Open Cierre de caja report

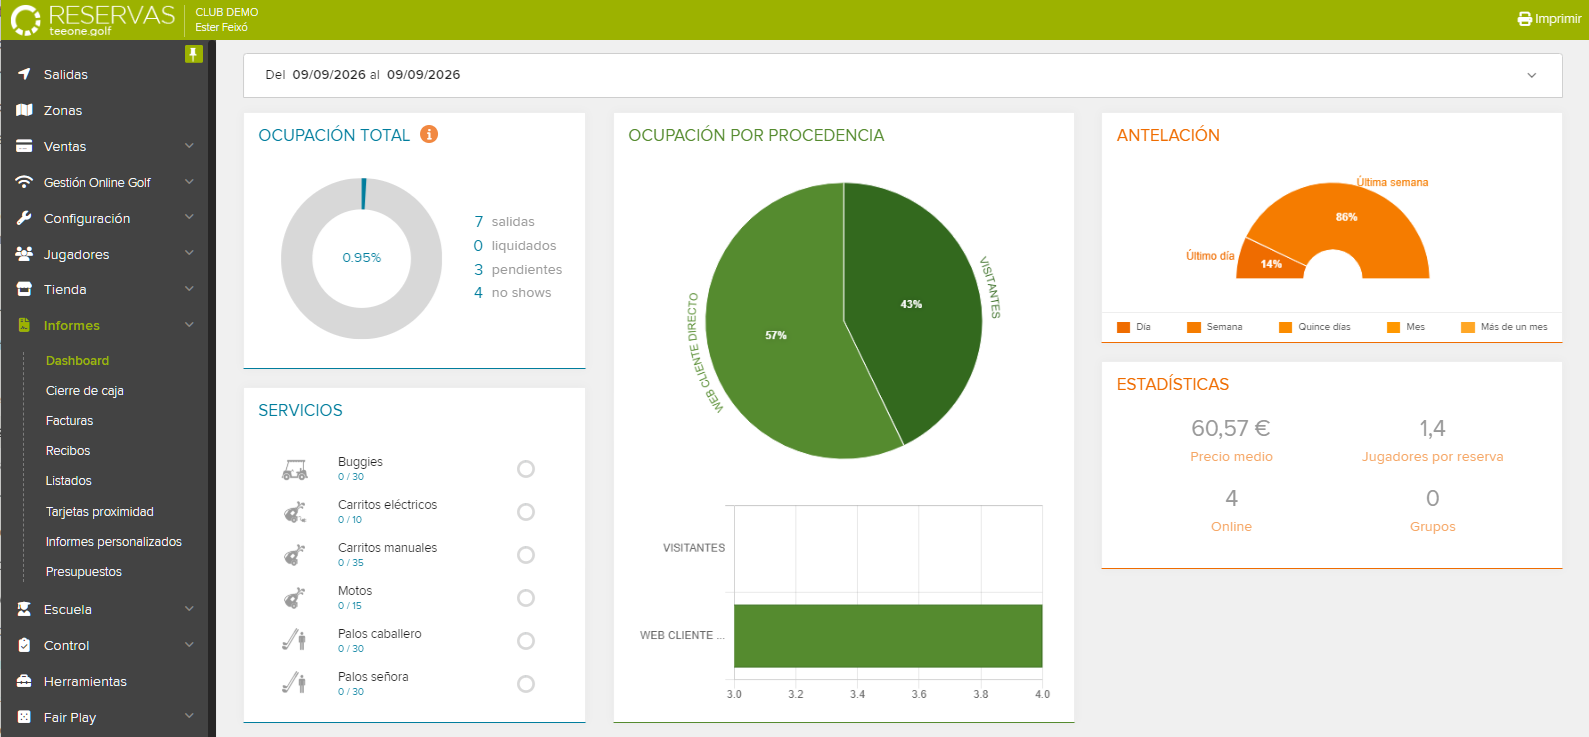point(85,391)
